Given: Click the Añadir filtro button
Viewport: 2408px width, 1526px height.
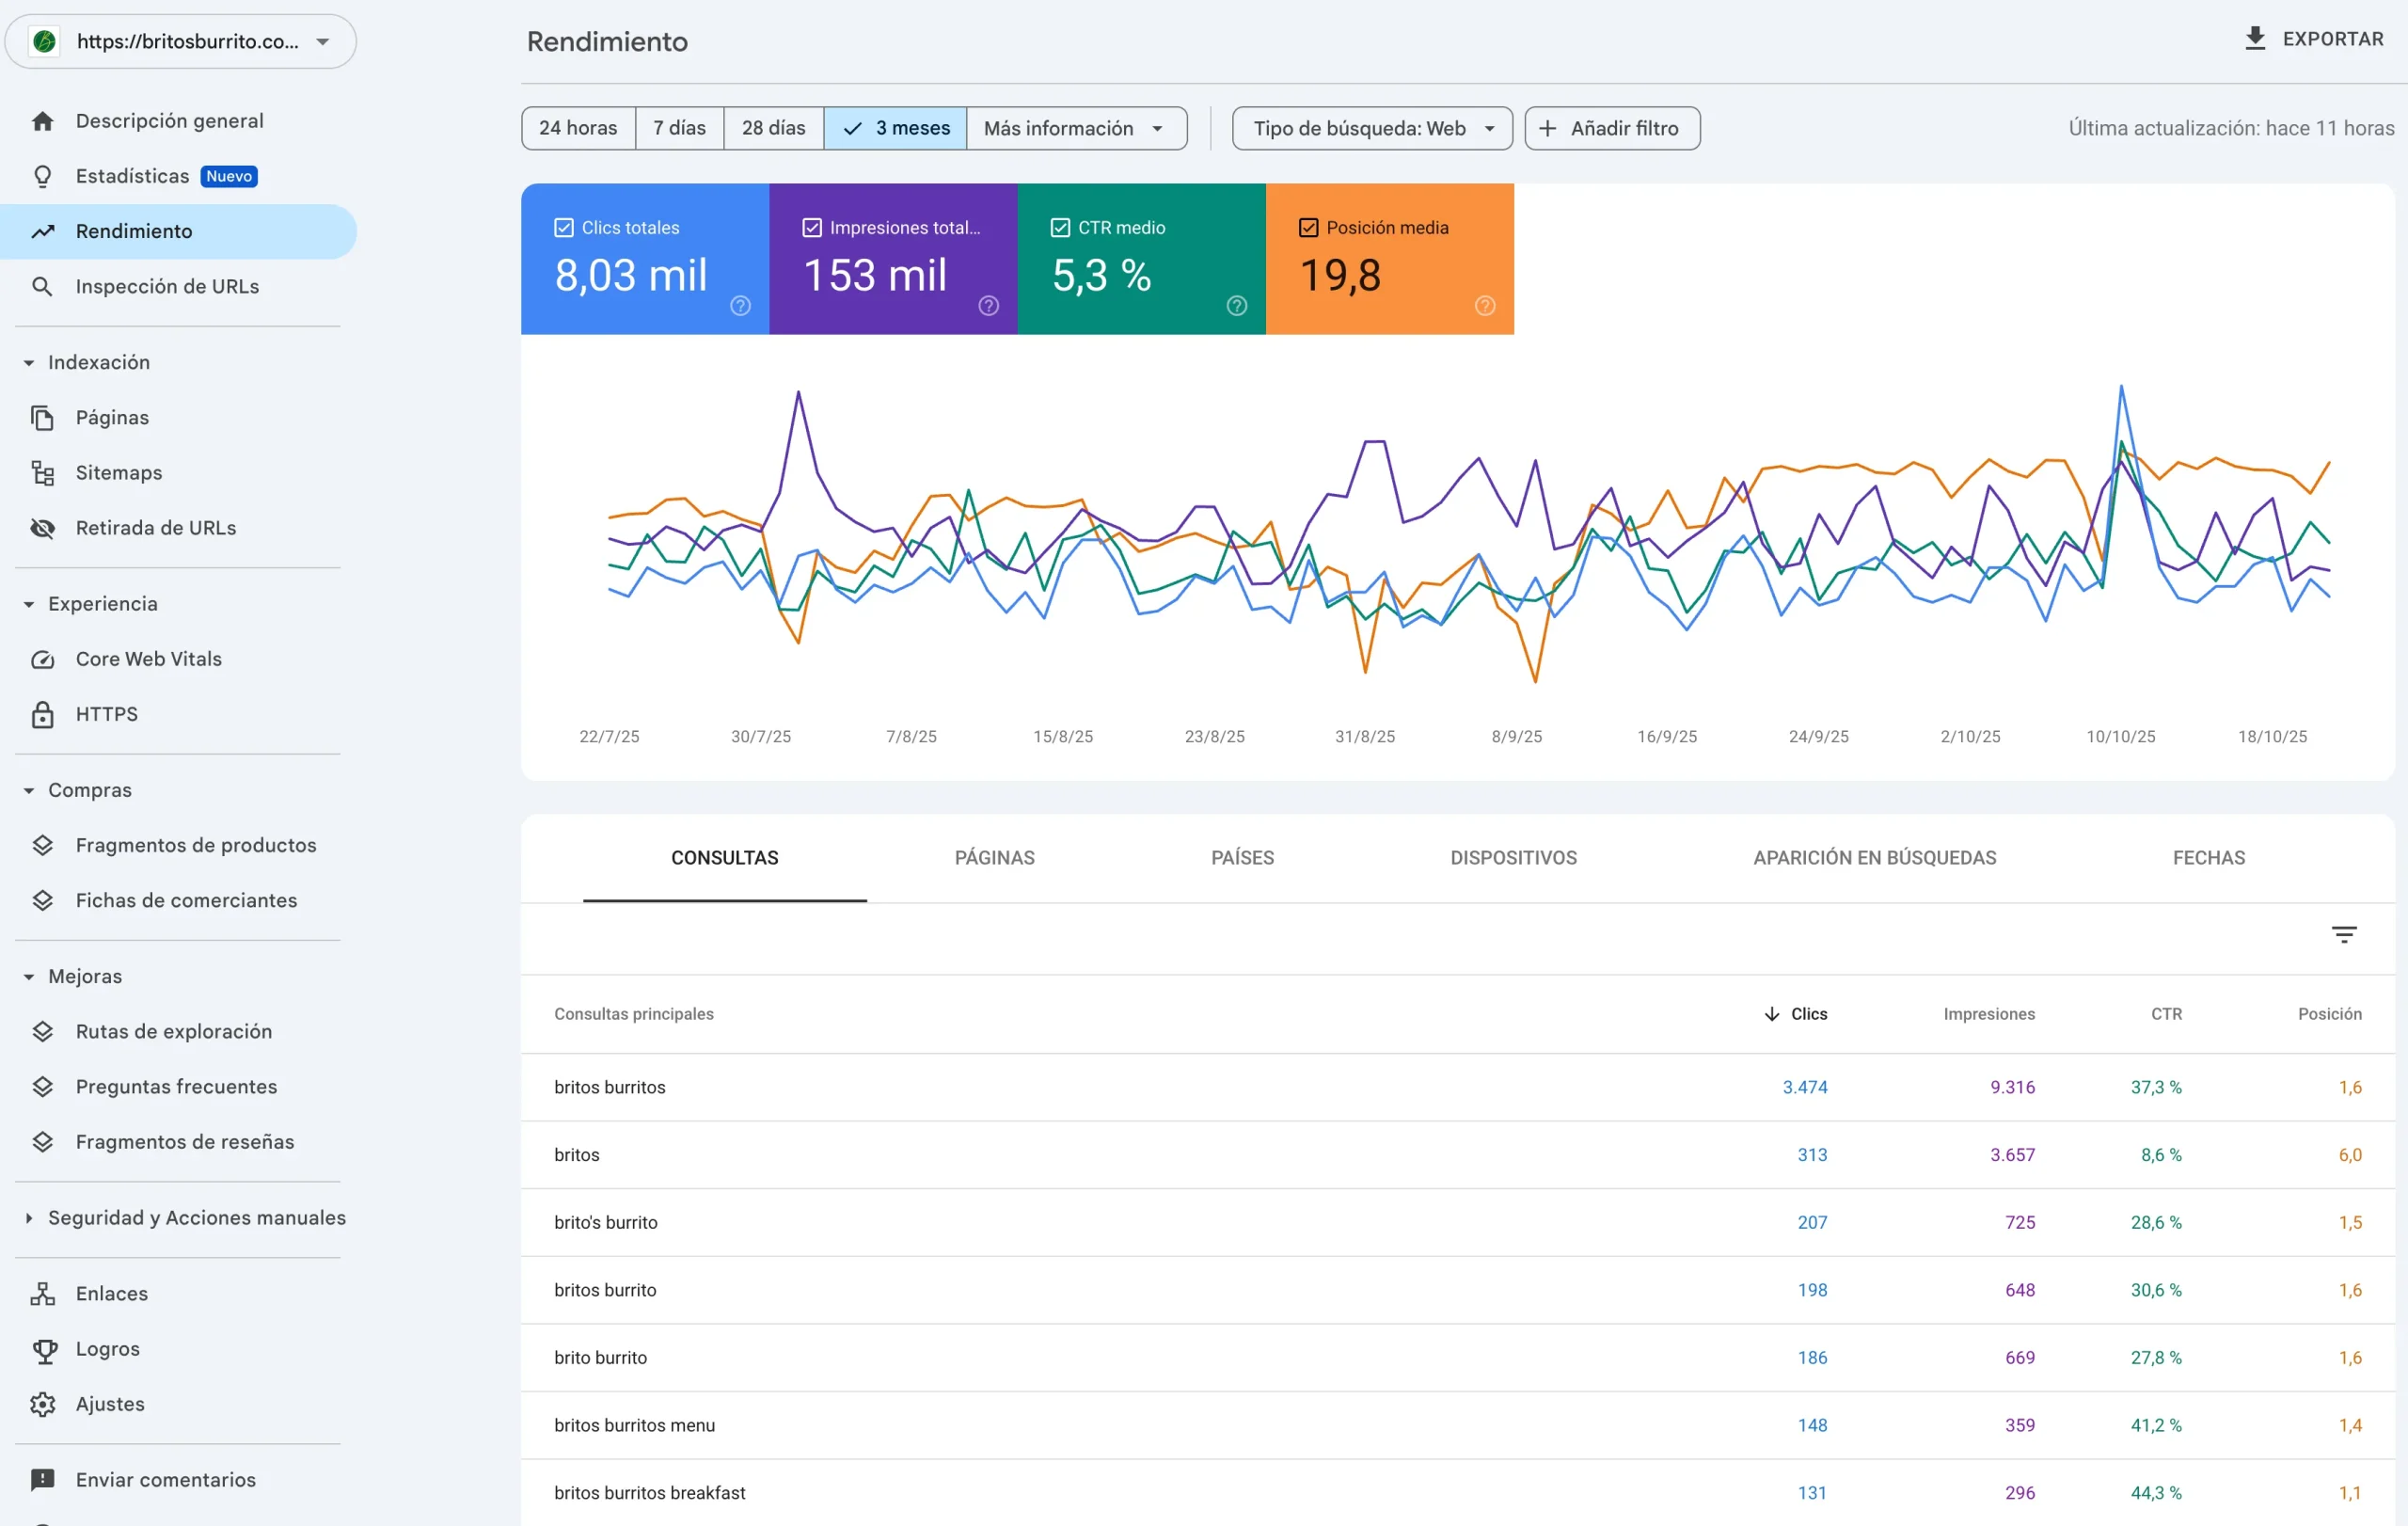Looking at the screenshot, I should click(1611, 128).
